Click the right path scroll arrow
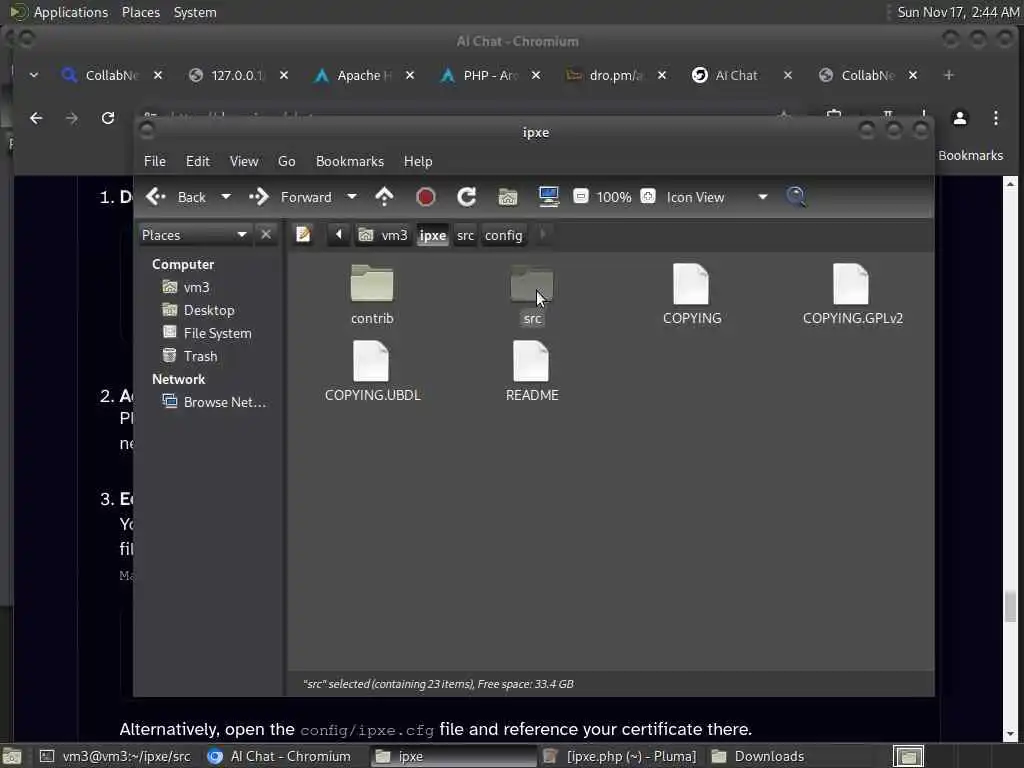Viewport: 1024px width, 768px height. coord(543,234)
